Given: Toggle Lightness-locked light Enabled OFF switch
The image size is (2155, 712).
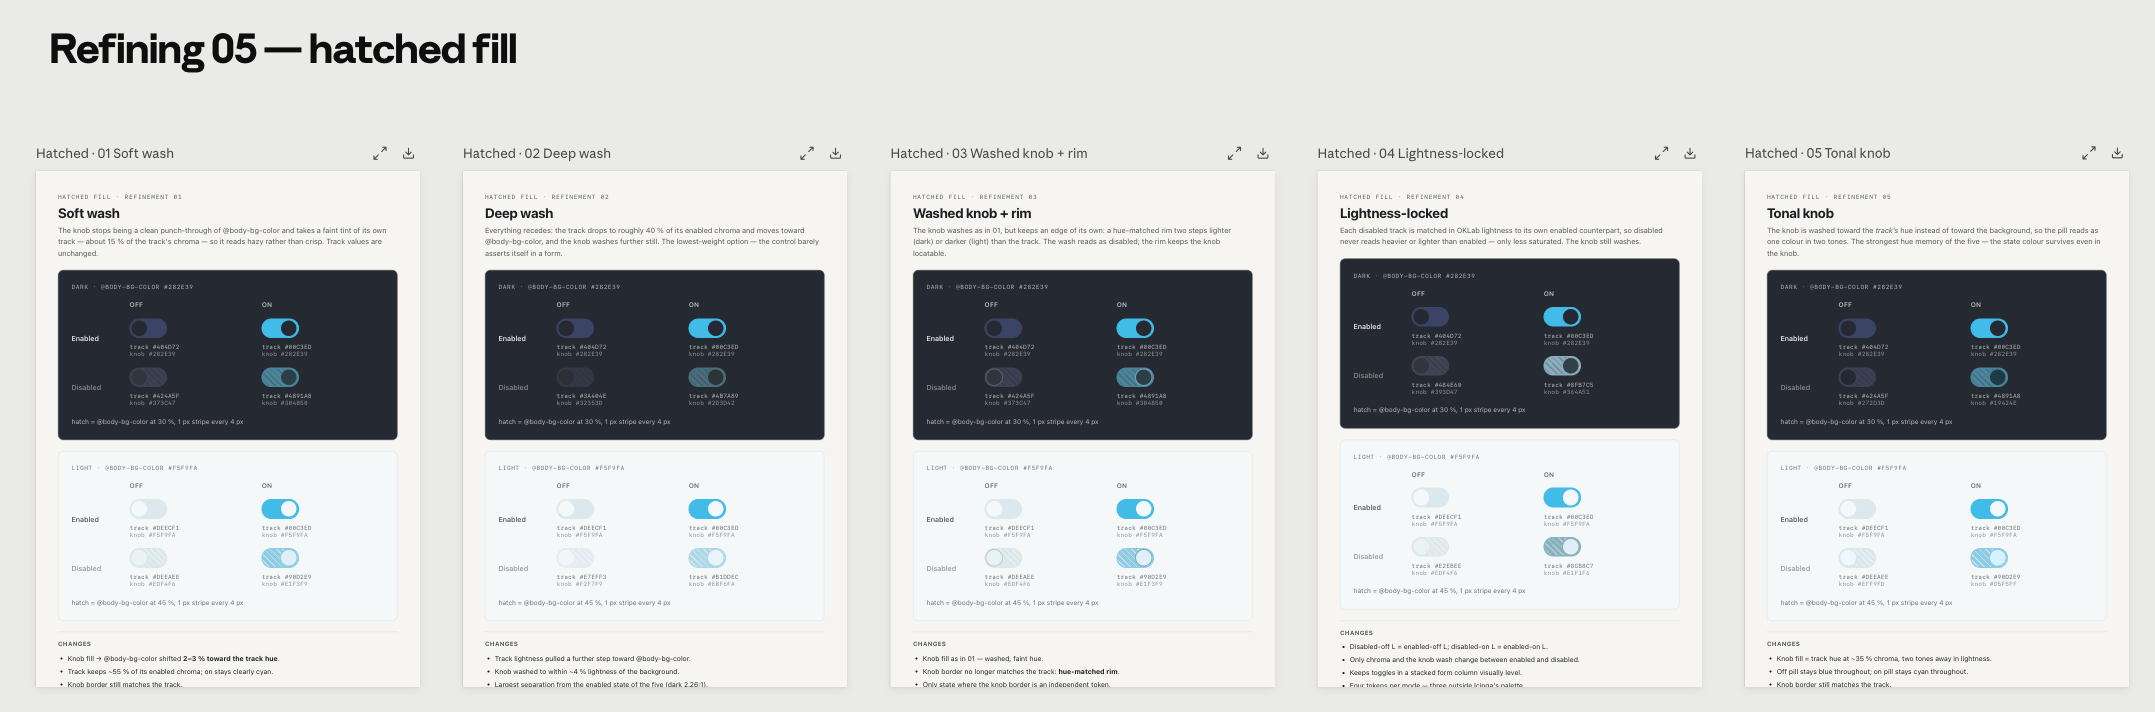Looking at the screenshot, I should 1430,498.
